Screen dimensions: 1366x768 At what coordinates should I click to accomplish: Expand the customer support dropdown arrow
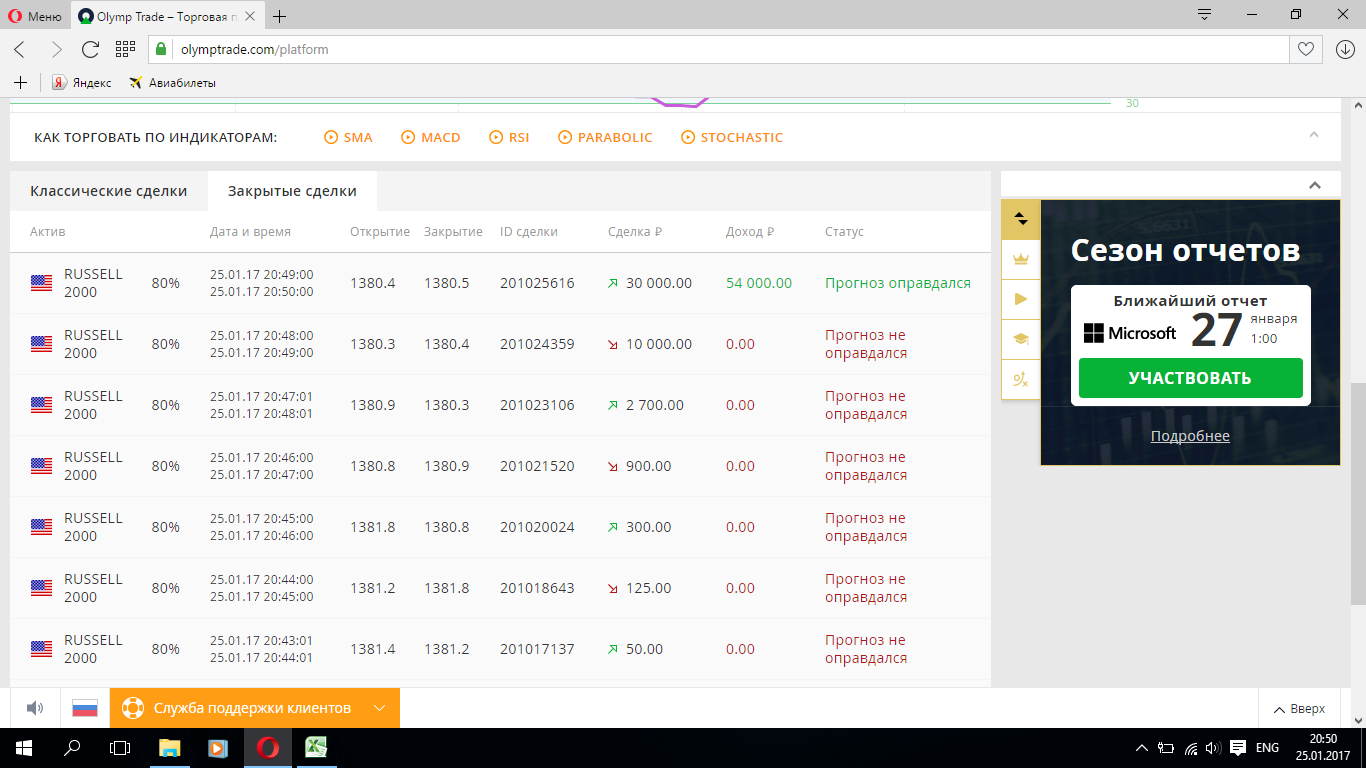coord(379,708)
